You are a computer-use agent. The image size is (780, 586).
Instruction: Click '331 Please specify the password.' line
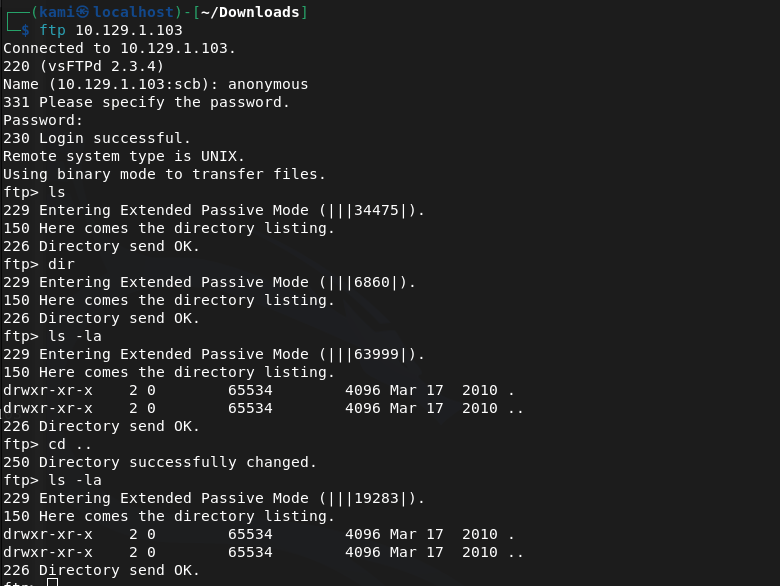click(x=146, y=102)
